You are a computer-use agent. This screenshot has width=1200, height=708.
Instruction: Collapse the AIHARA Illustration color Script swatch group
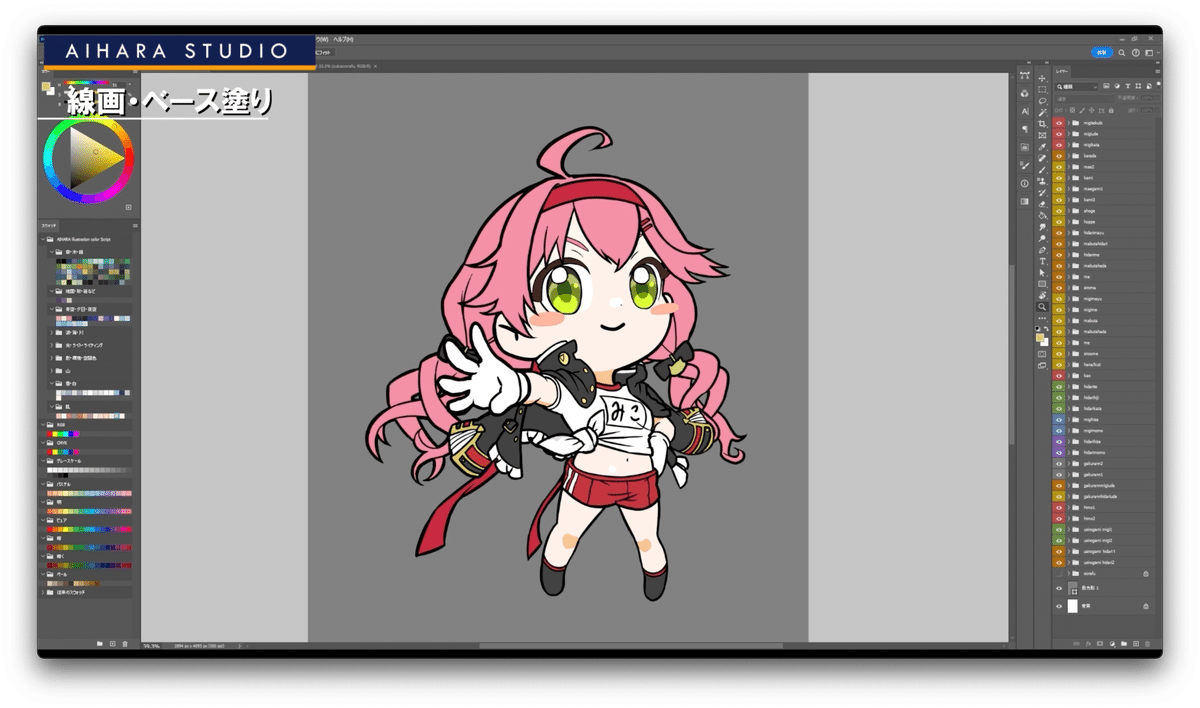tap(43, 239)
